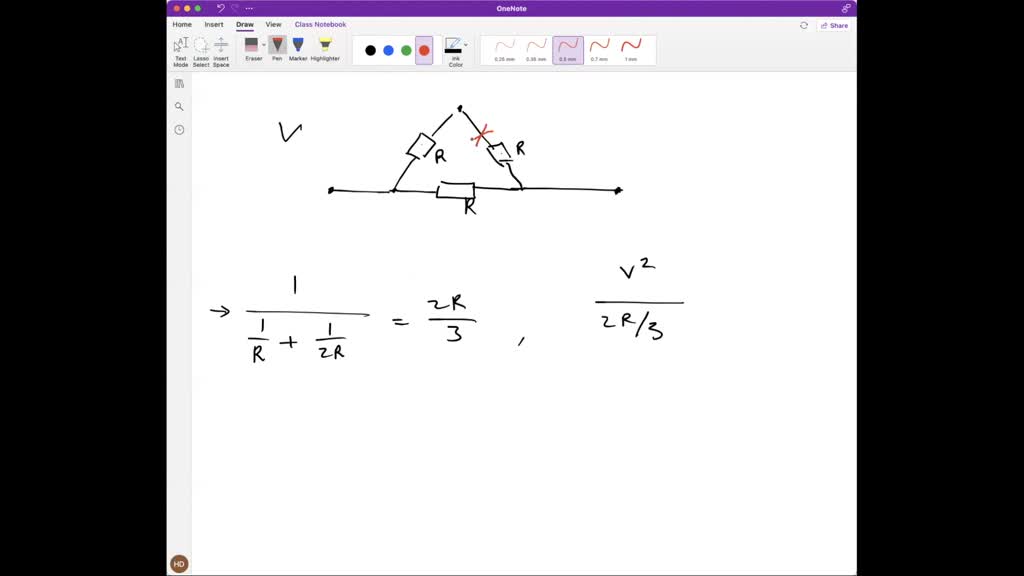This screenshot has height=576, width=1024.
Task: Open the Class Notebook tab
Action: pyautogui.click(x=319, y=23)
